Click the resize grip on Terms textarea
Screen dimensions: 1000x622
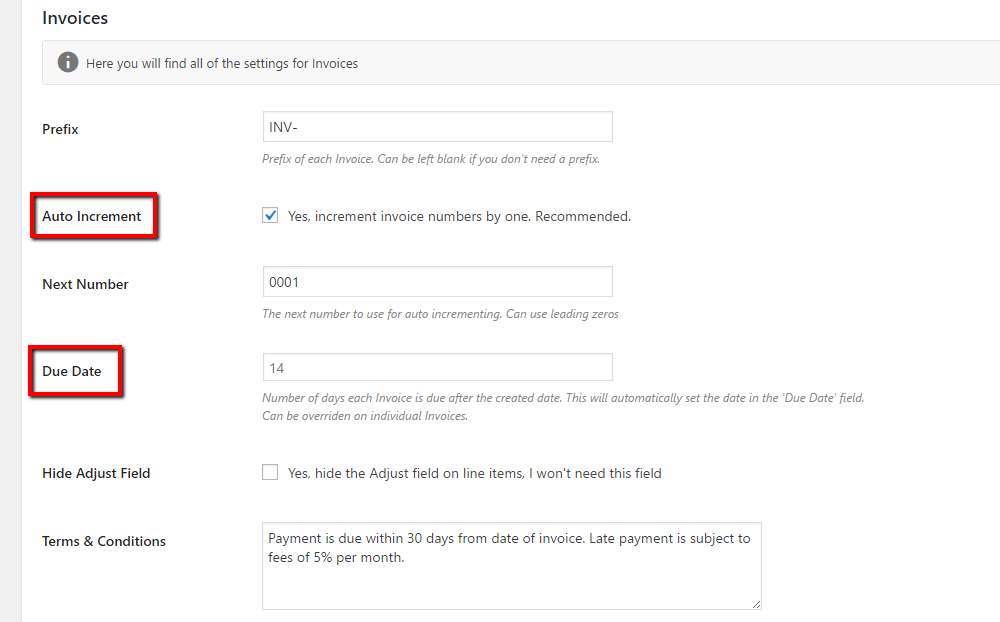755,604
